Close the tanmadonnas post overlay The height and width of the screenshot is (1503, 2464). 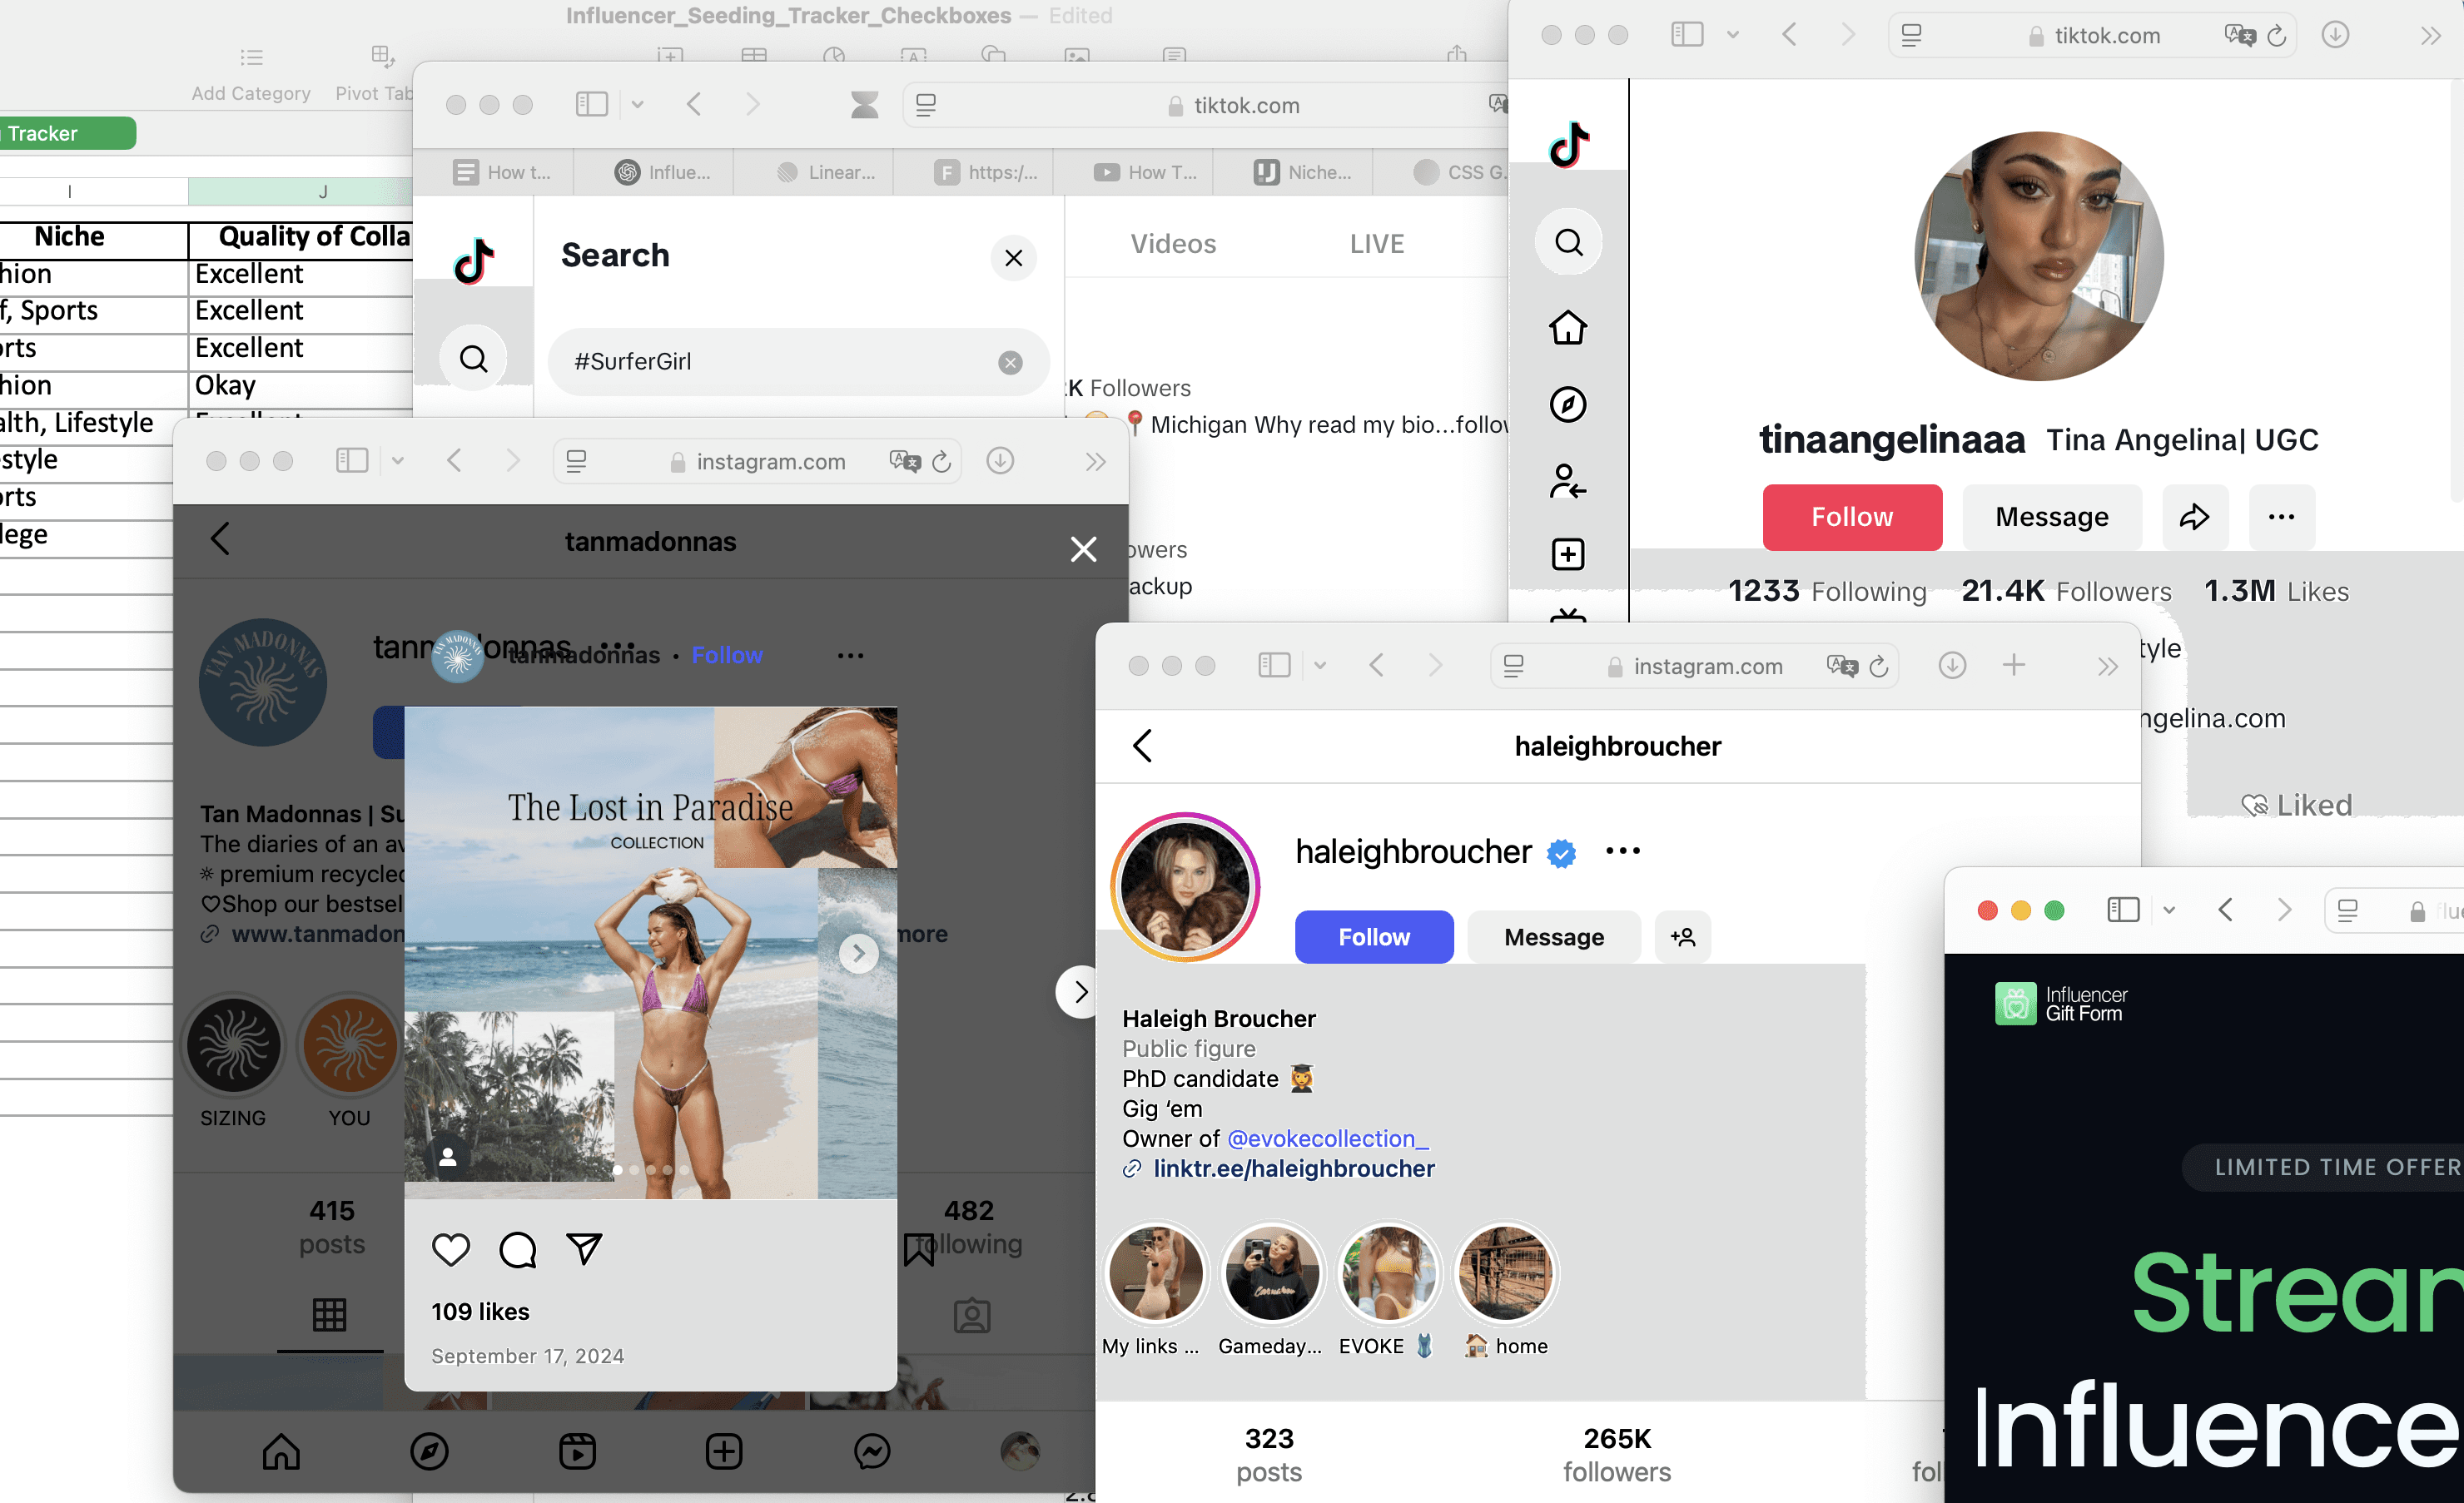pyautogui.click(x=1083, y=549)
